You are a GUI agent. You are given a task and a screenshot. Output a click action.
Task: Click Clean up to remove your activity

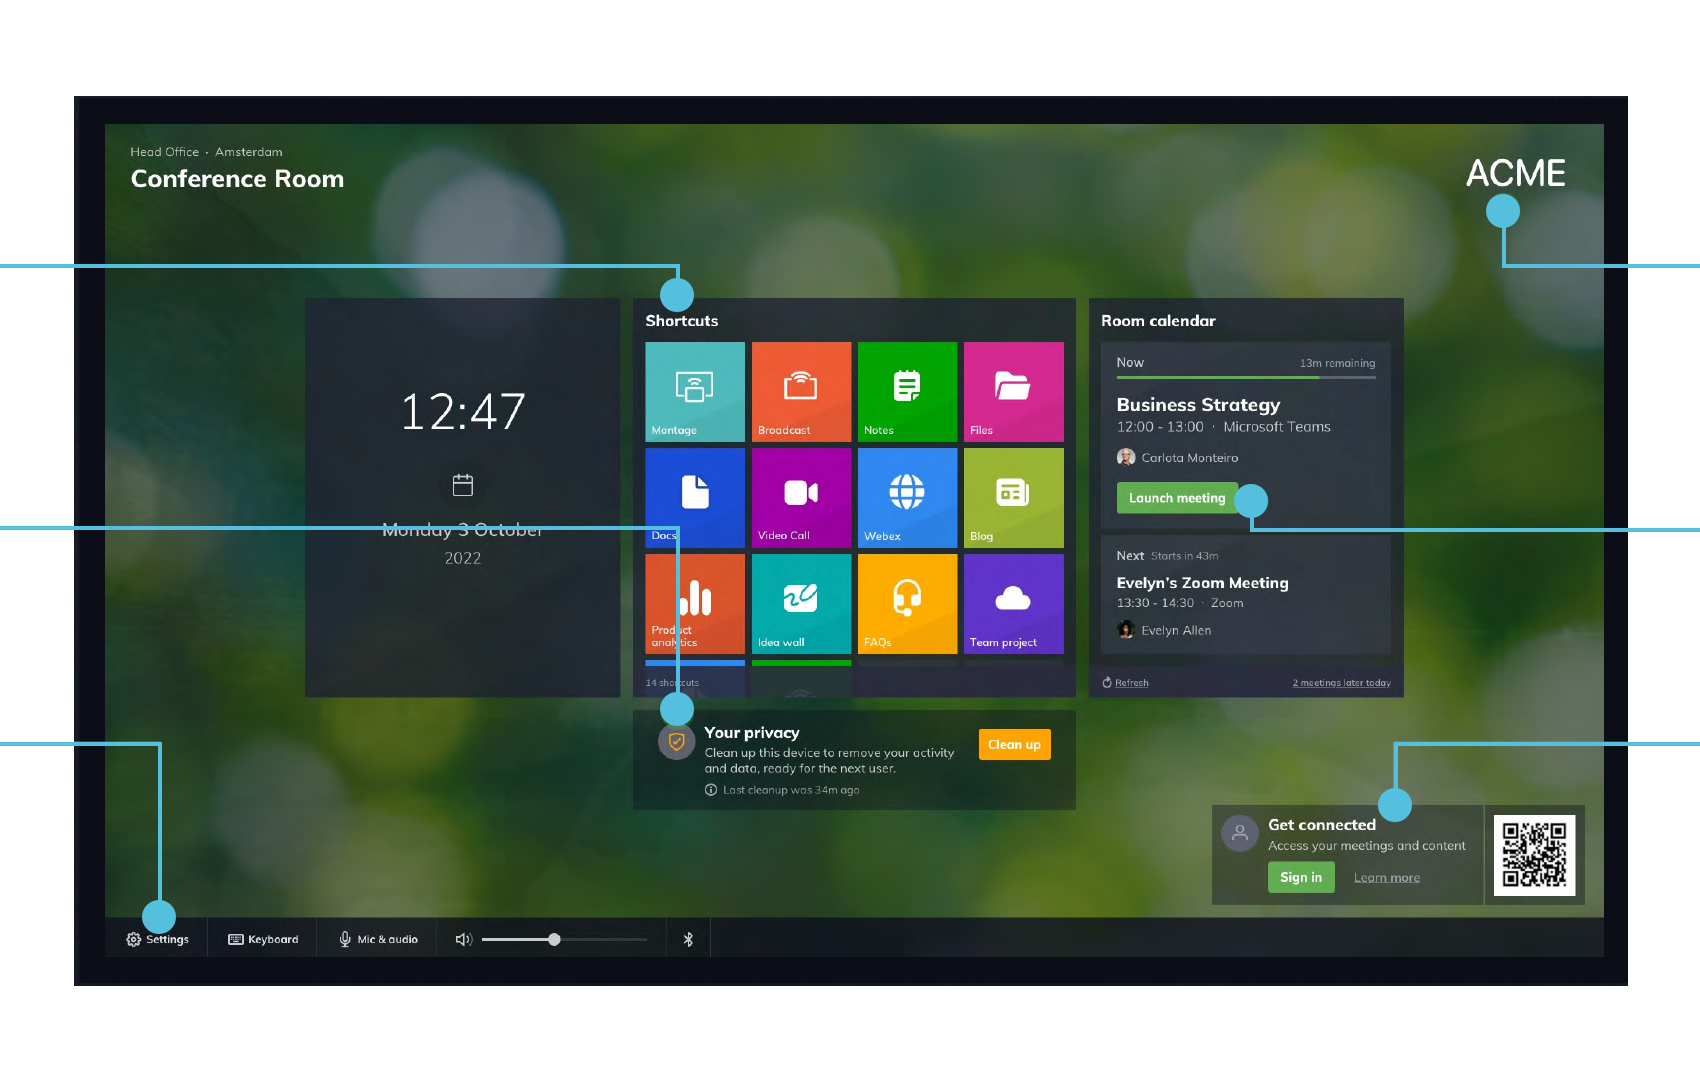1013,744
